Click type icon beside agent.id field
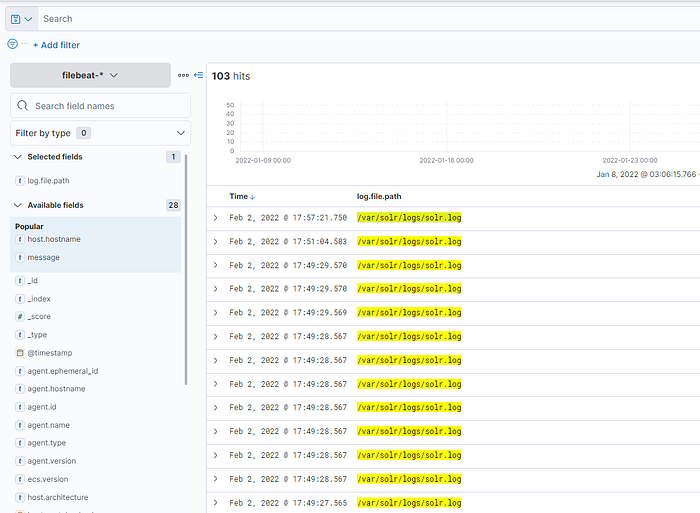The height and width of the screenshot is (513, 700). 20,407
